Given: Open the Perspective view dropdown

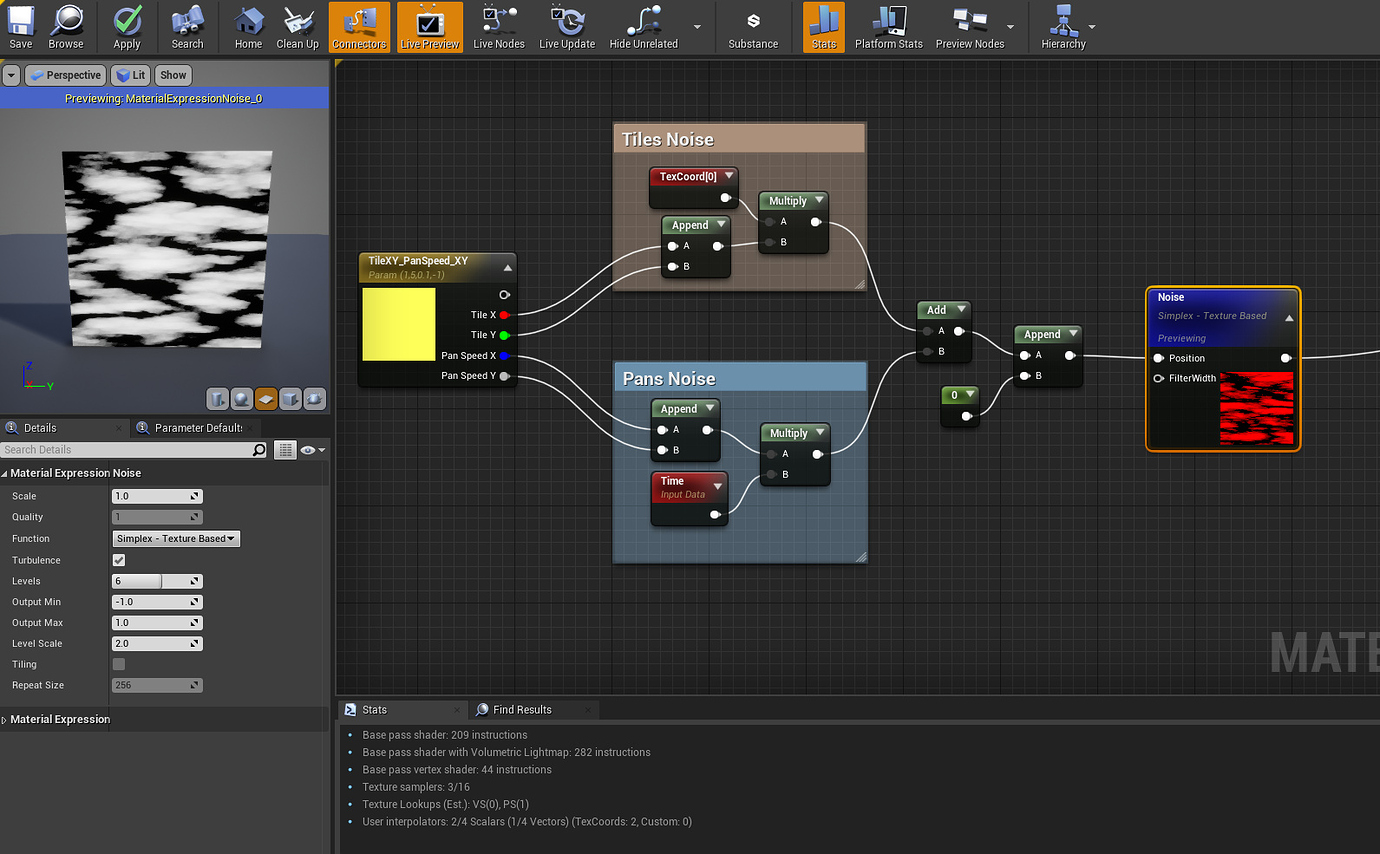Looking at the screenshot, I should pyautogui.click(x=65, y=75).
